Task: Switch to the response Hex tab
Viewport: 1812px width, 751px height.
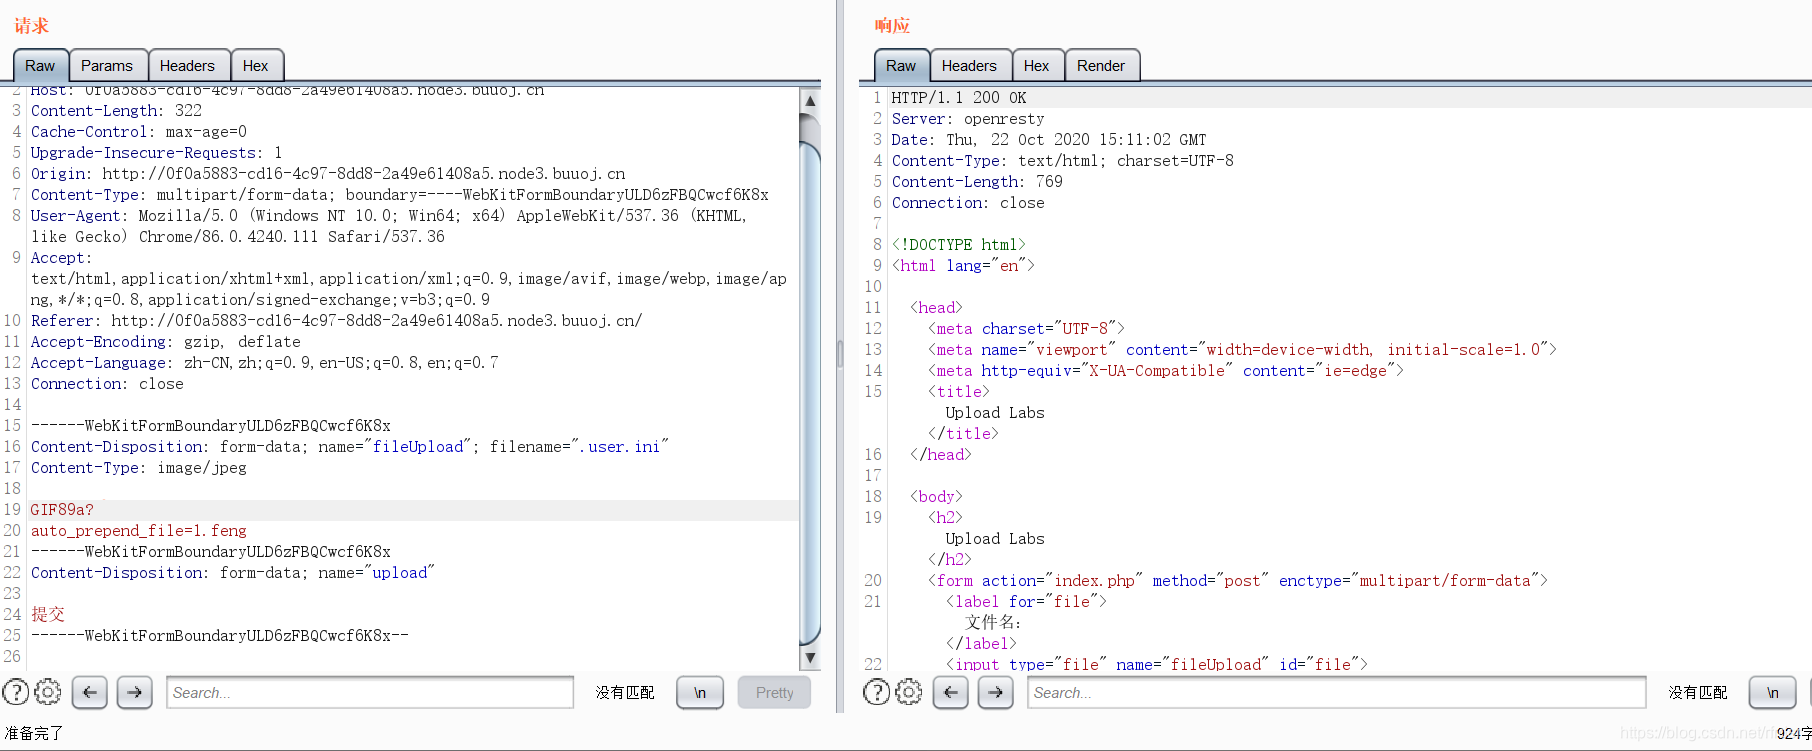Action: pyautogui.click(x=1037, y=66)
